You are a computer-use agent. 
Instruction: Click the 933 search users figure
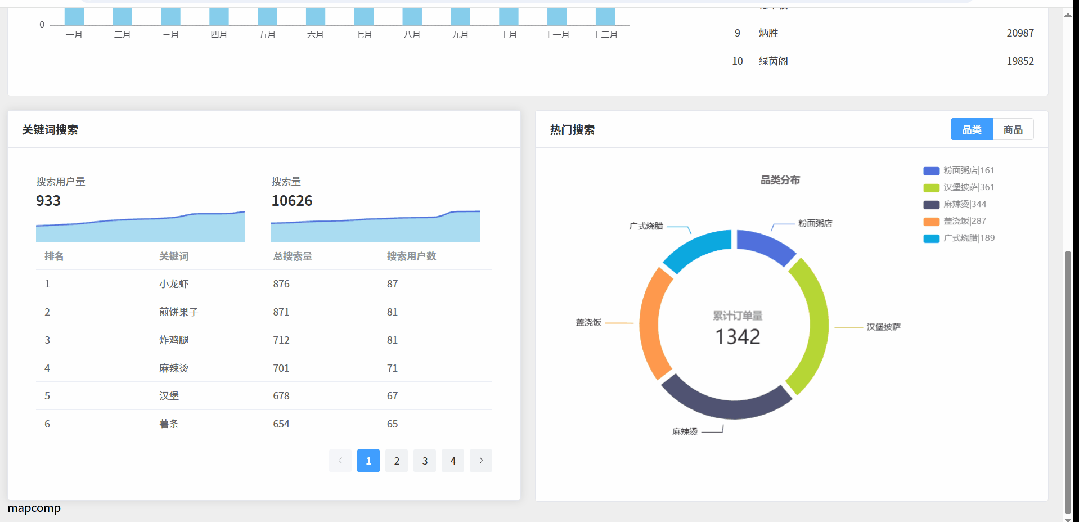(48, 201)
